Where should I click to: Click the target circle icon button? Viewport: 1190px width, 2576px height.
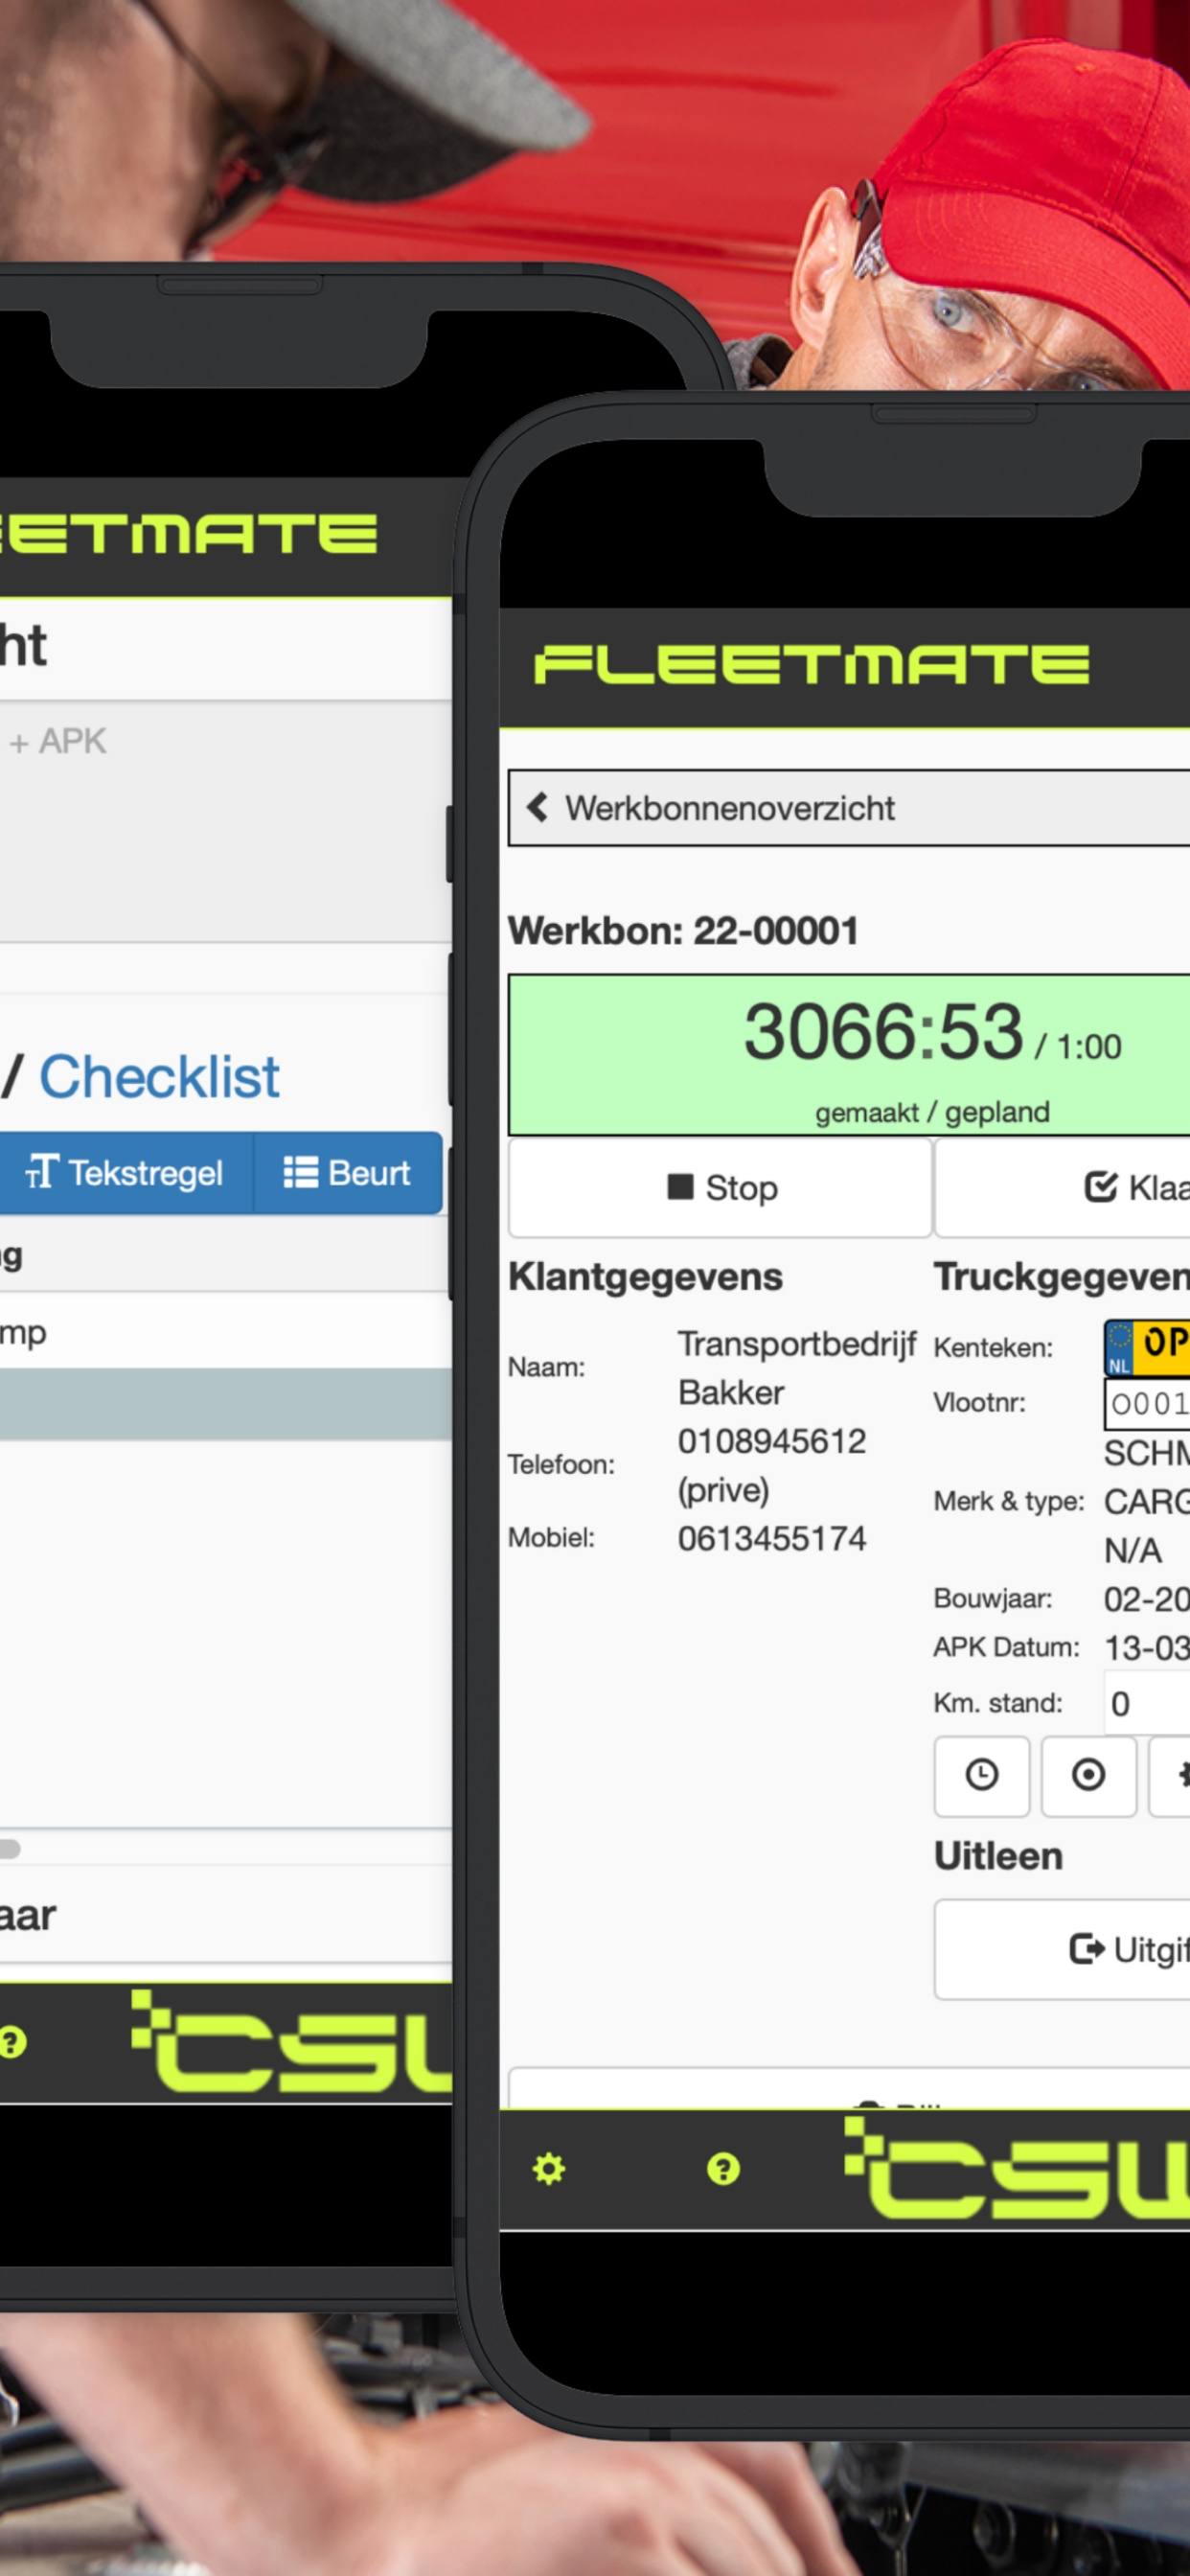tap(1088, 1775)
